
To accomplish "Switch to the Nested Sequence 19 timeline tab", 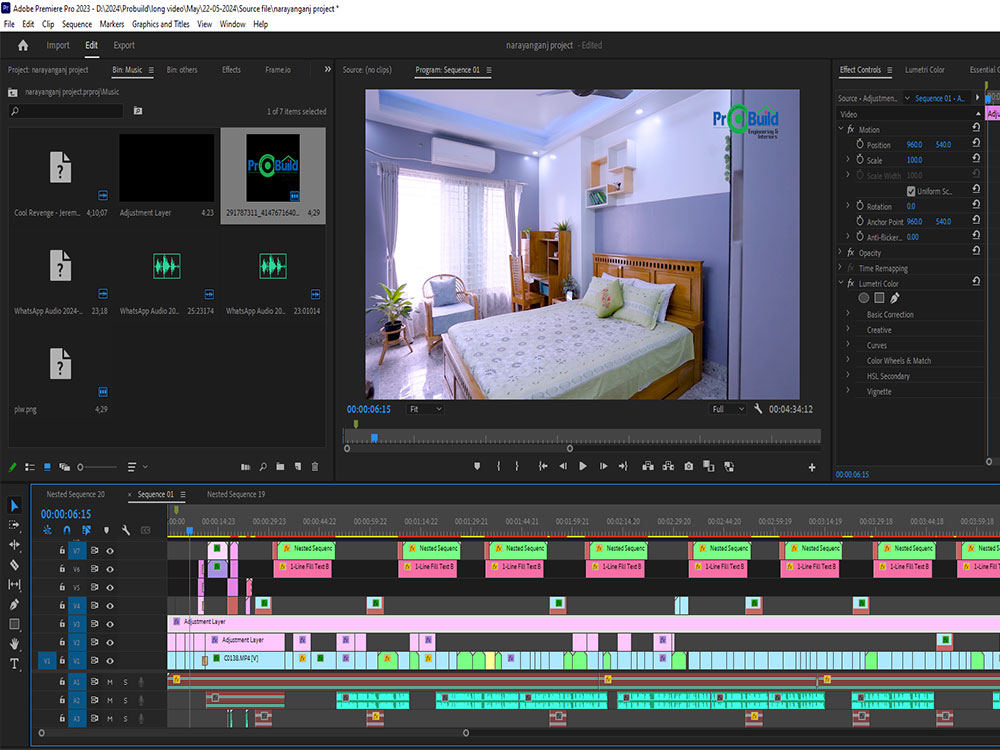I will pos(236,494).
